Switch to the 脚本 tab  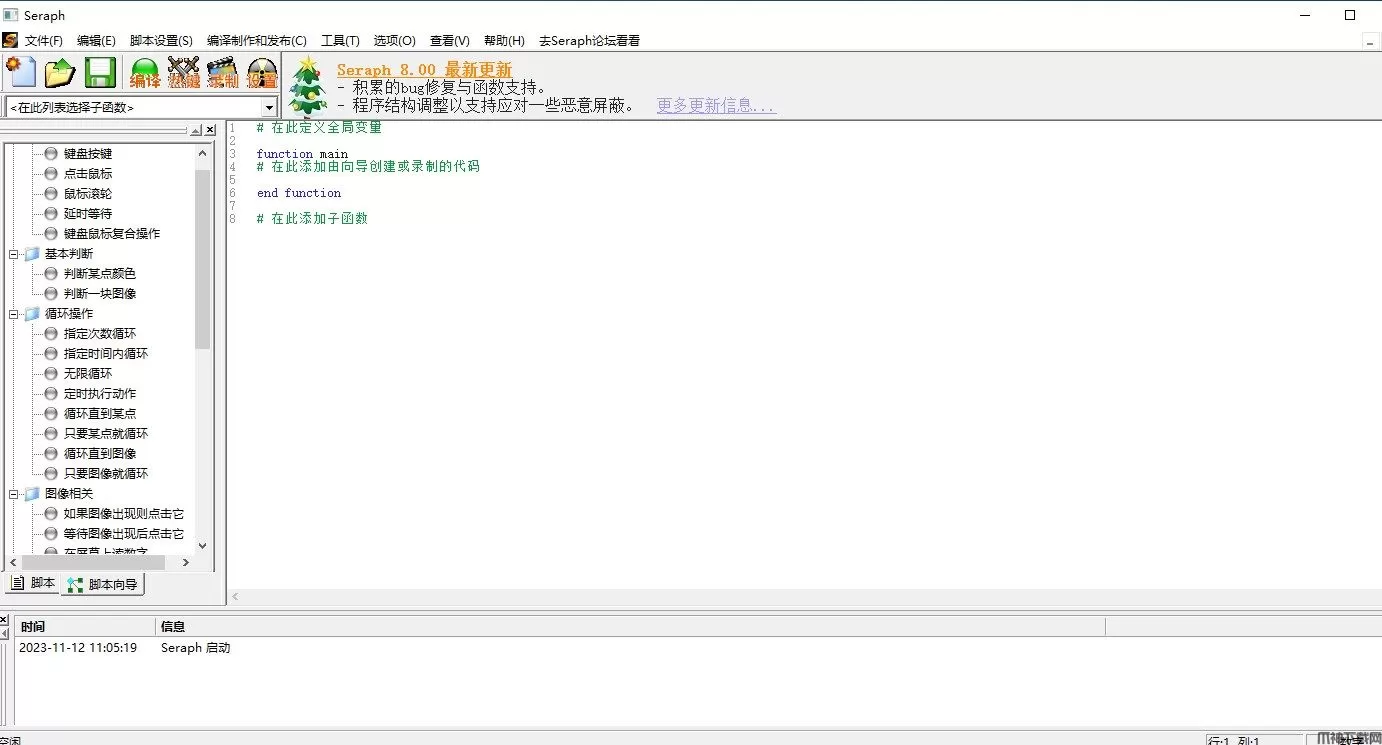click(33, 583)
